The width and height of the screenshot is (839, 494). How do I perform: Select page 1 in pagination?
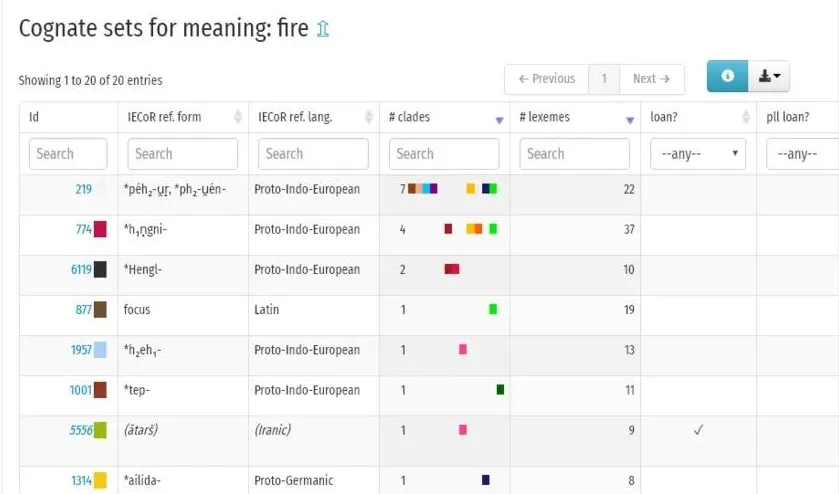click(604, 79)
